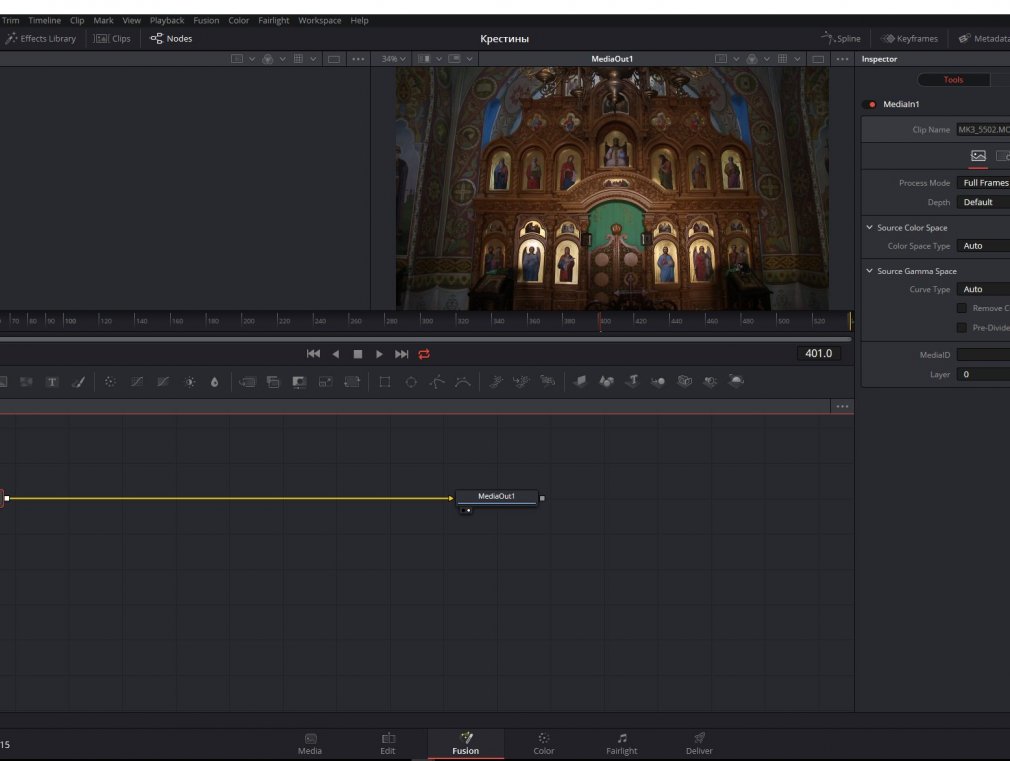Image resolution: width=1010 pixels, height=761 pixels.
Task: Add a Channel Booleans node
Action: [x=273, y=382]
